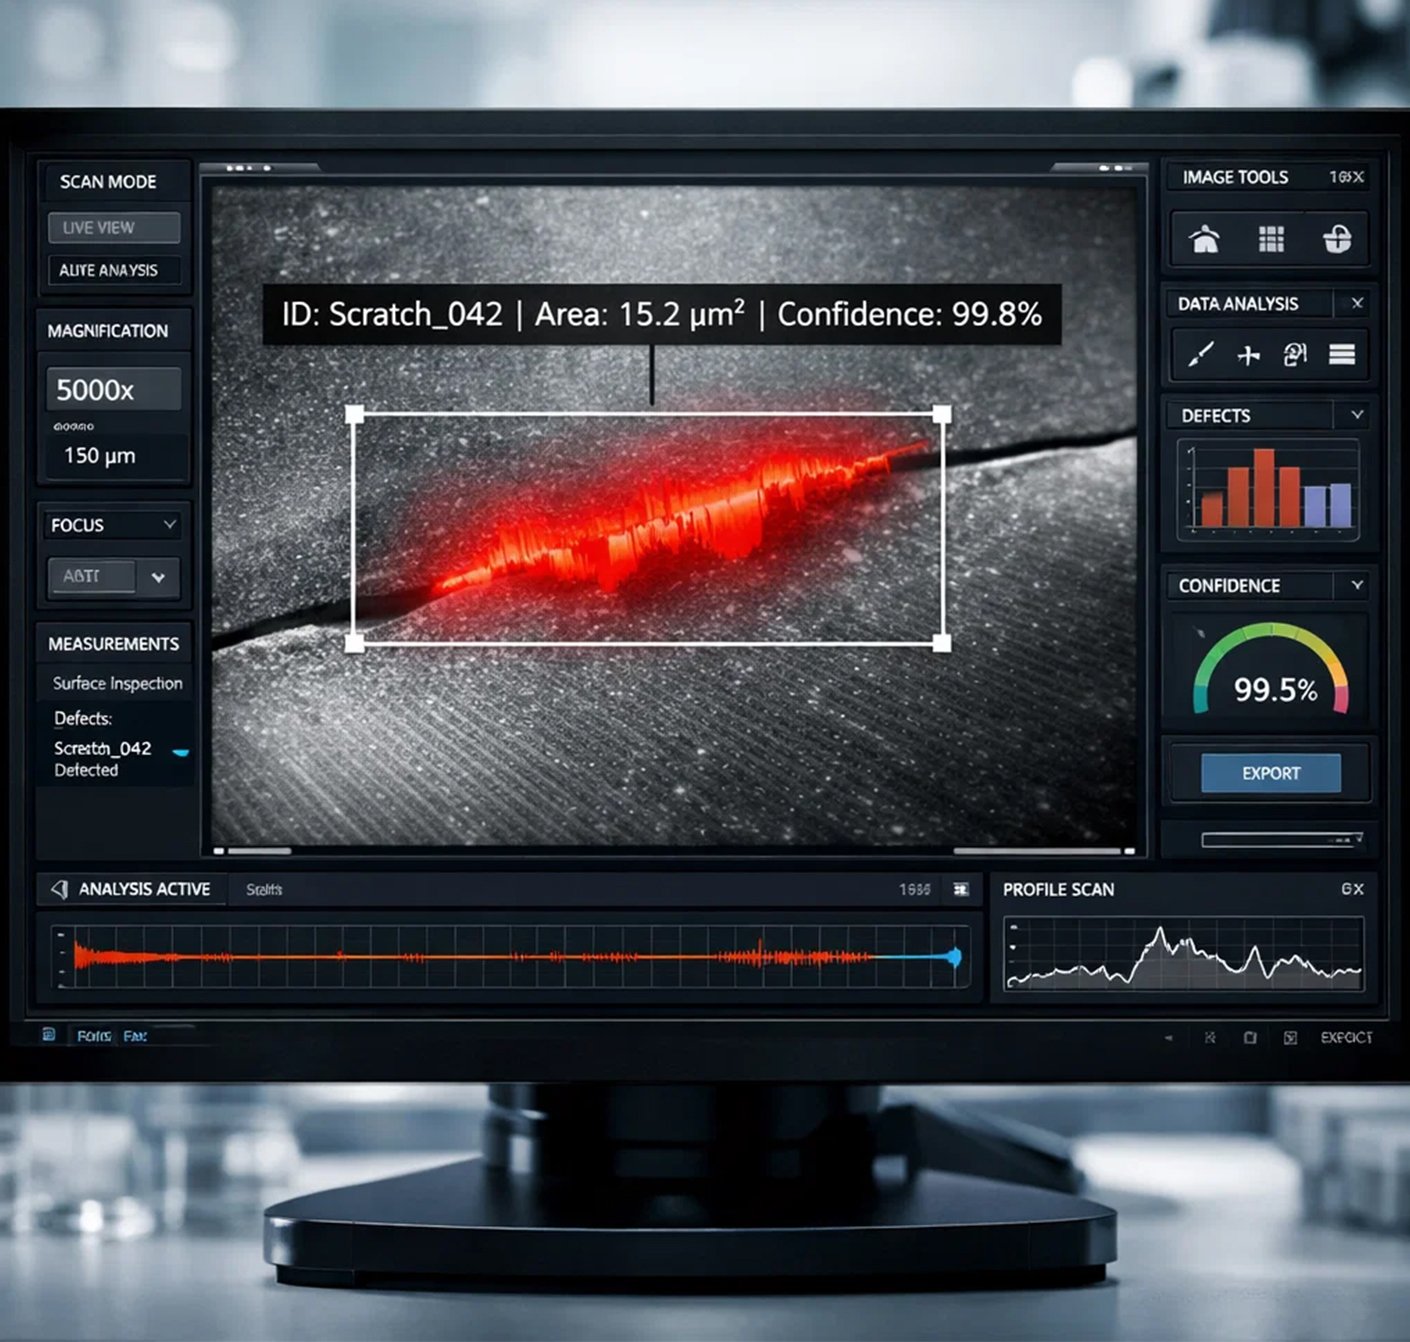Viewport: 1410px width, 1342px height.
Task: Expand the Focus panel chevron
Action: [x=170, y=524]
